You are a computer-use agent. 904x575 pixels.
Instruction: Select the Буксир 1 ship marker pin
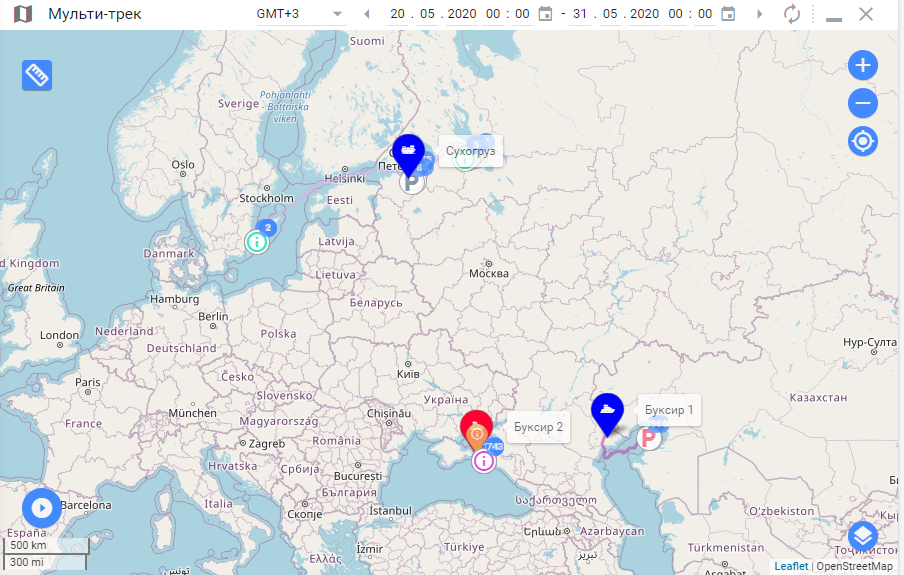coord(607,411)
